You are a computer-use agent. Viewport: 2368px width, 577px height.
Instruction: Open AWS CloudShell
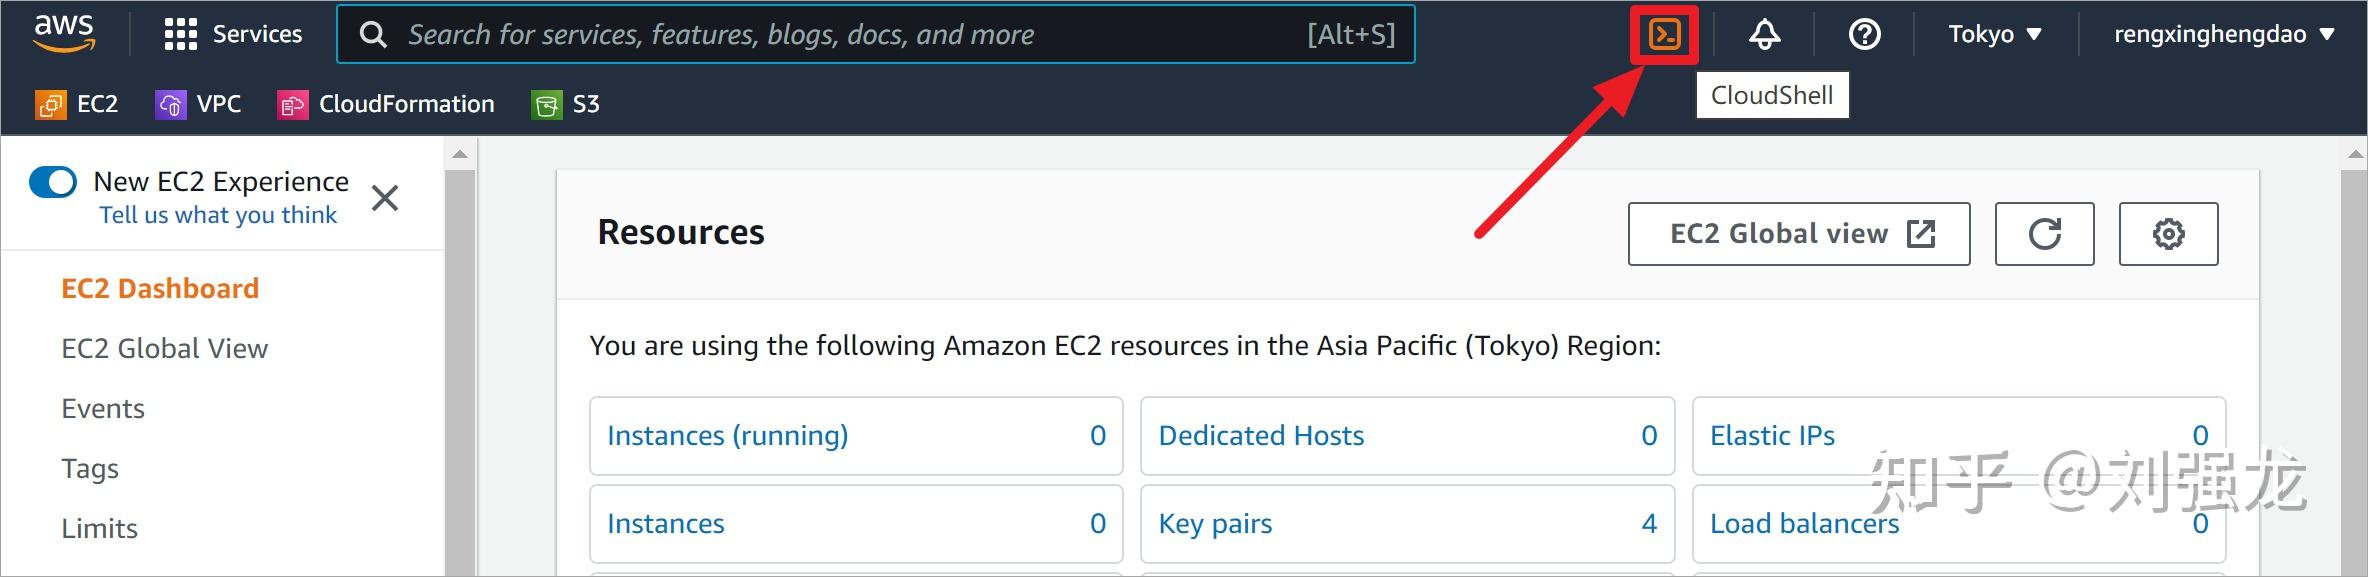click(1664, 34)
